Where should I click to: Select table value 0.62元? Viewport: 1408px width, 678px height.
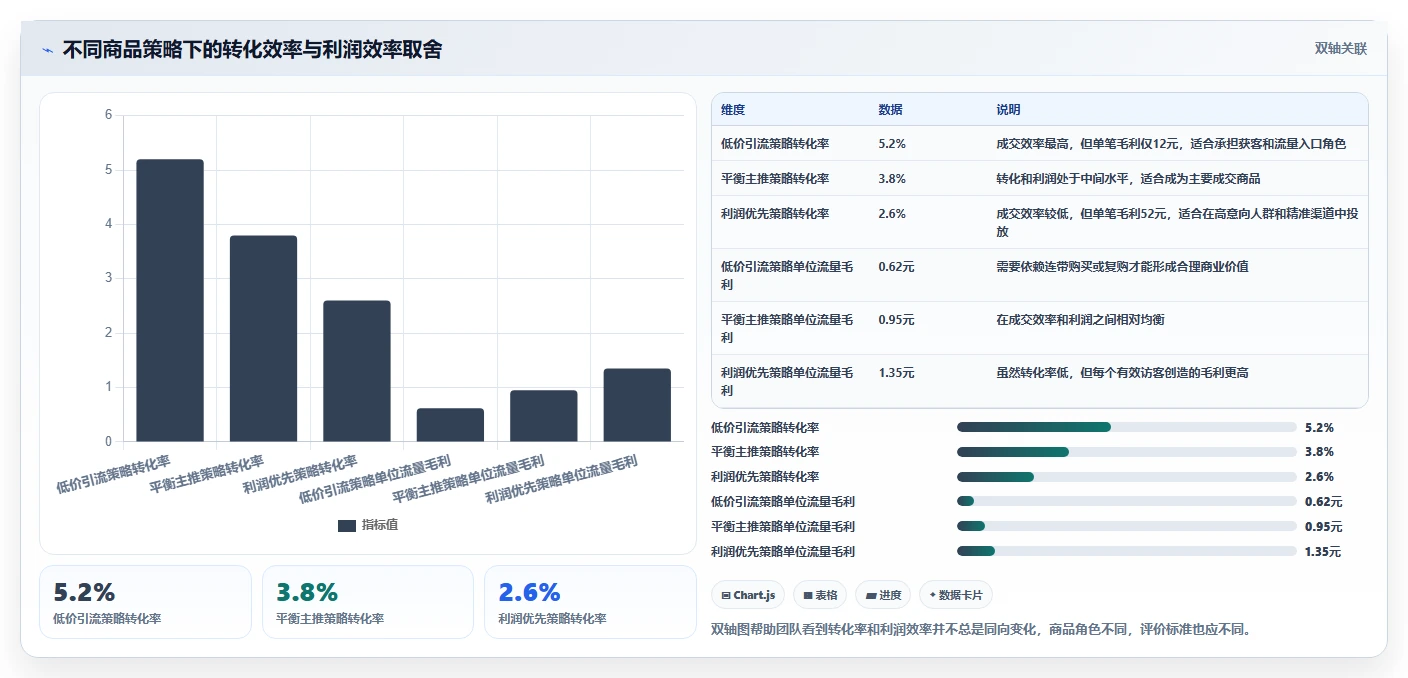coord(896,267)
